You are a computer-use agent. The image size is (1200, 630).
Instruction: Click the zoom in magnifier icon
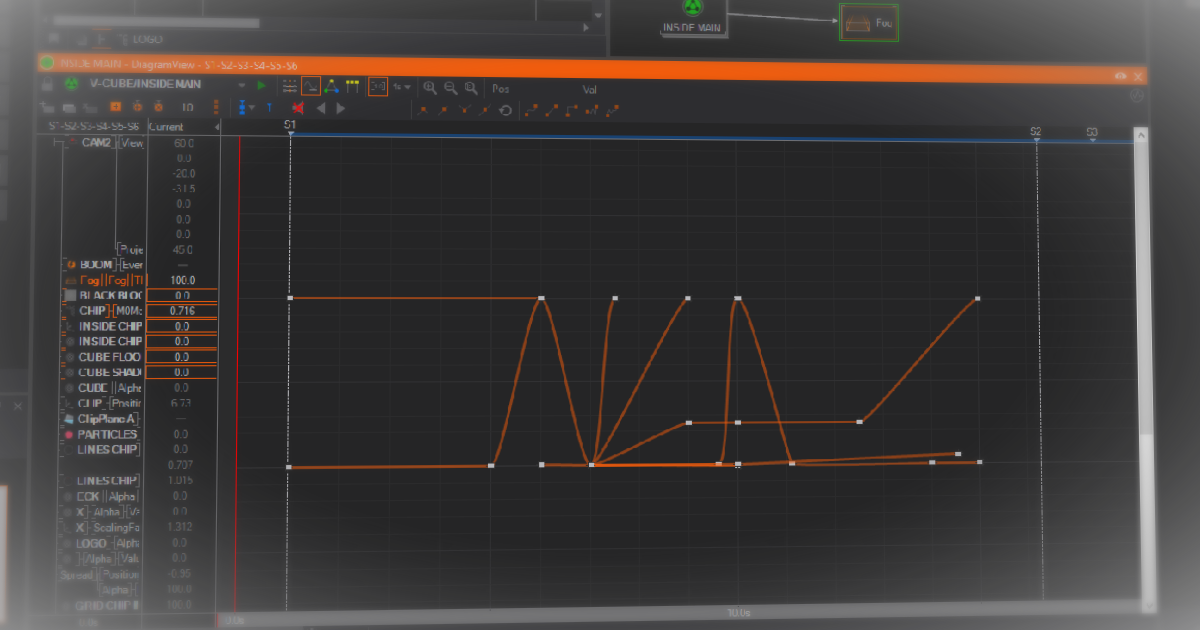click(430, 88)
